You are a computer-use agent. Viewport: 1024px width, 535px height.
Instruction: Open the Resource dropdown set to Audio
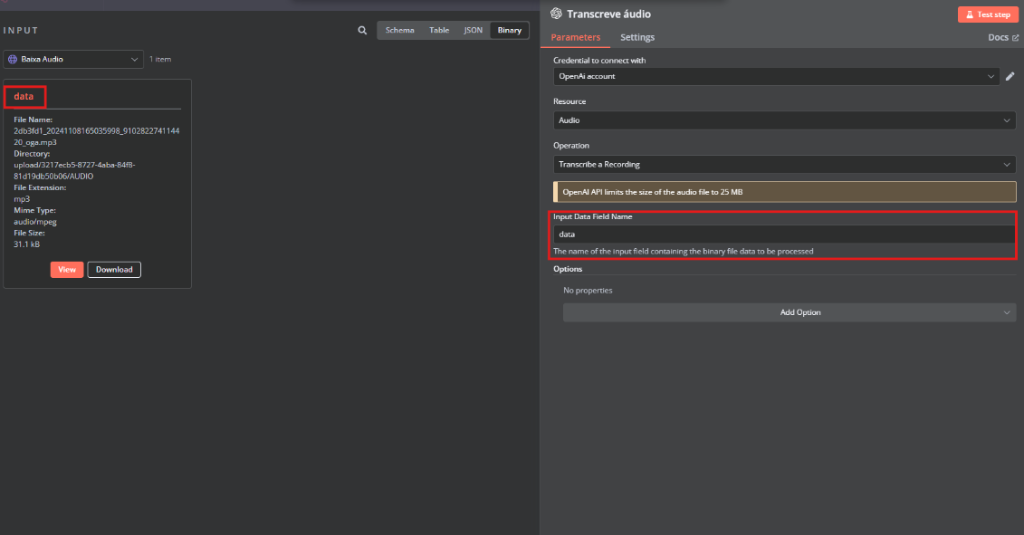tap(784, 120)
